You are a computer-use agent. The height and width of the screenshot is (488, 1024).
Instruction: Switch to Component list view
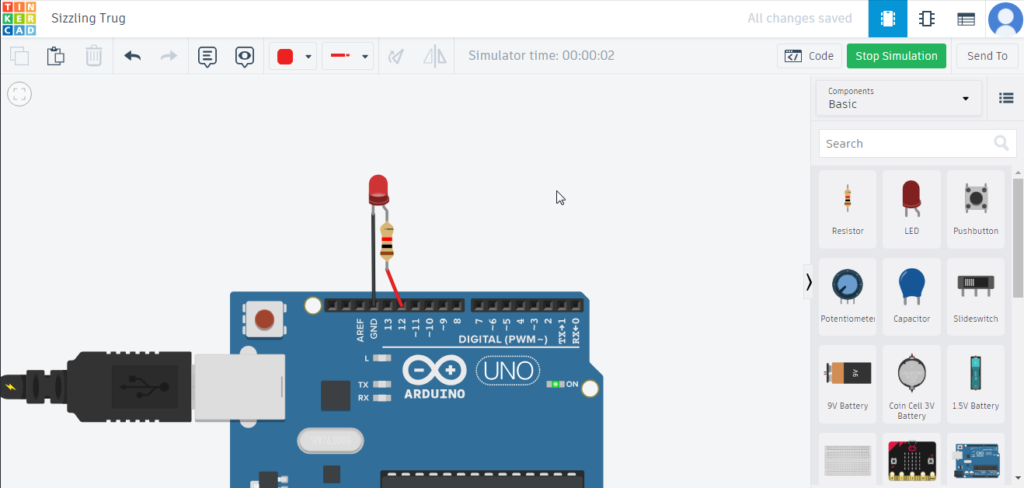pos(966,19)
